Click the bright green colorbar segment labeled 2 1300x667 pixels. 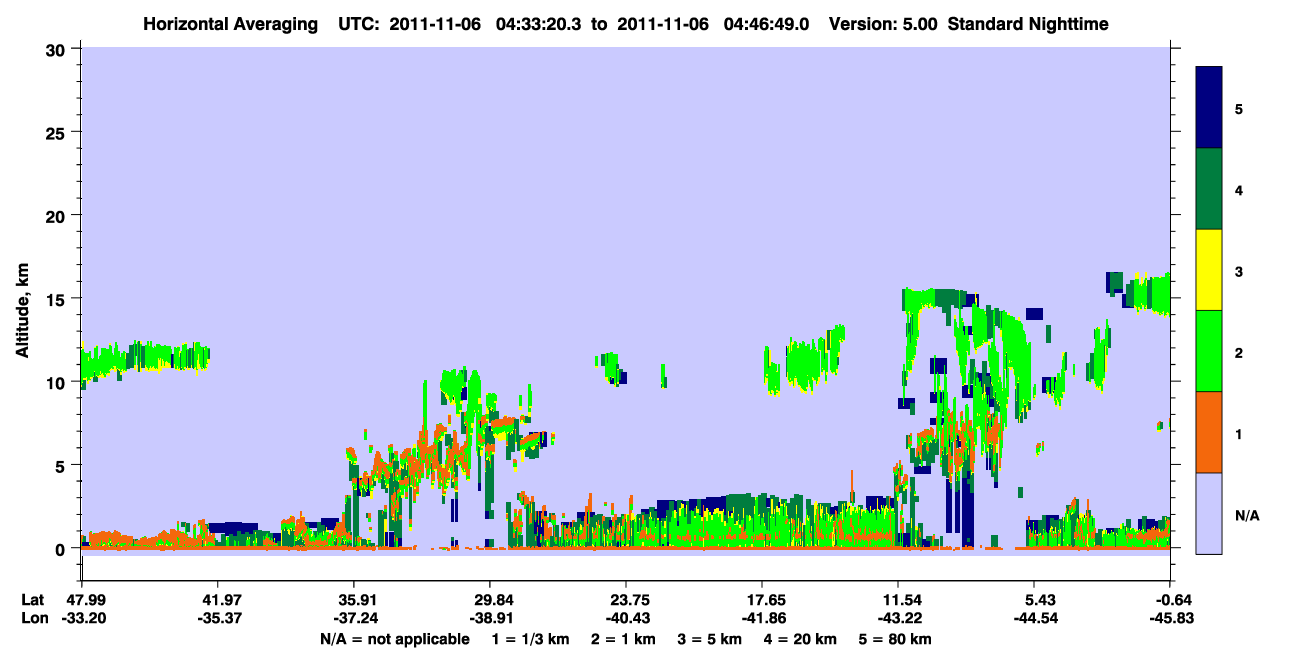pyautogui.click(x=1209, y=351)
